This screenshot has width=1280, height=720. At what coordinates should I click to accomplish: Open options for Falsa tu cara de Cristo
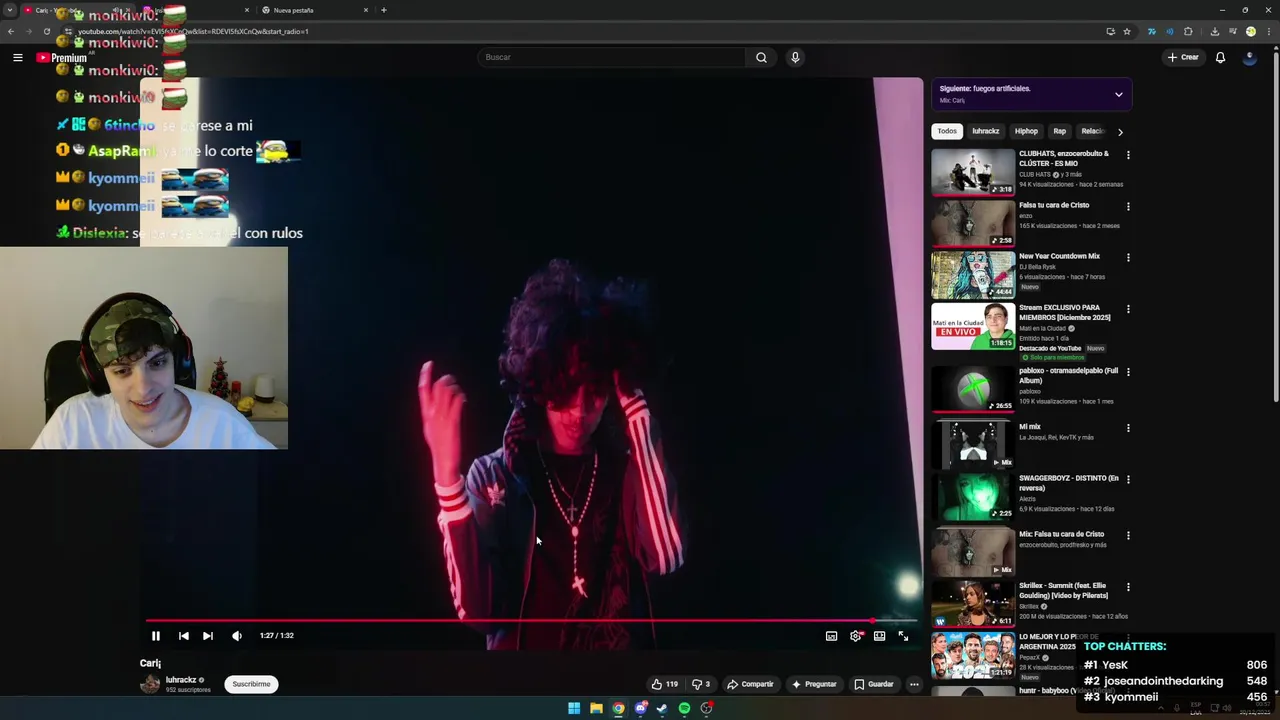click(x=1128, y=206)
